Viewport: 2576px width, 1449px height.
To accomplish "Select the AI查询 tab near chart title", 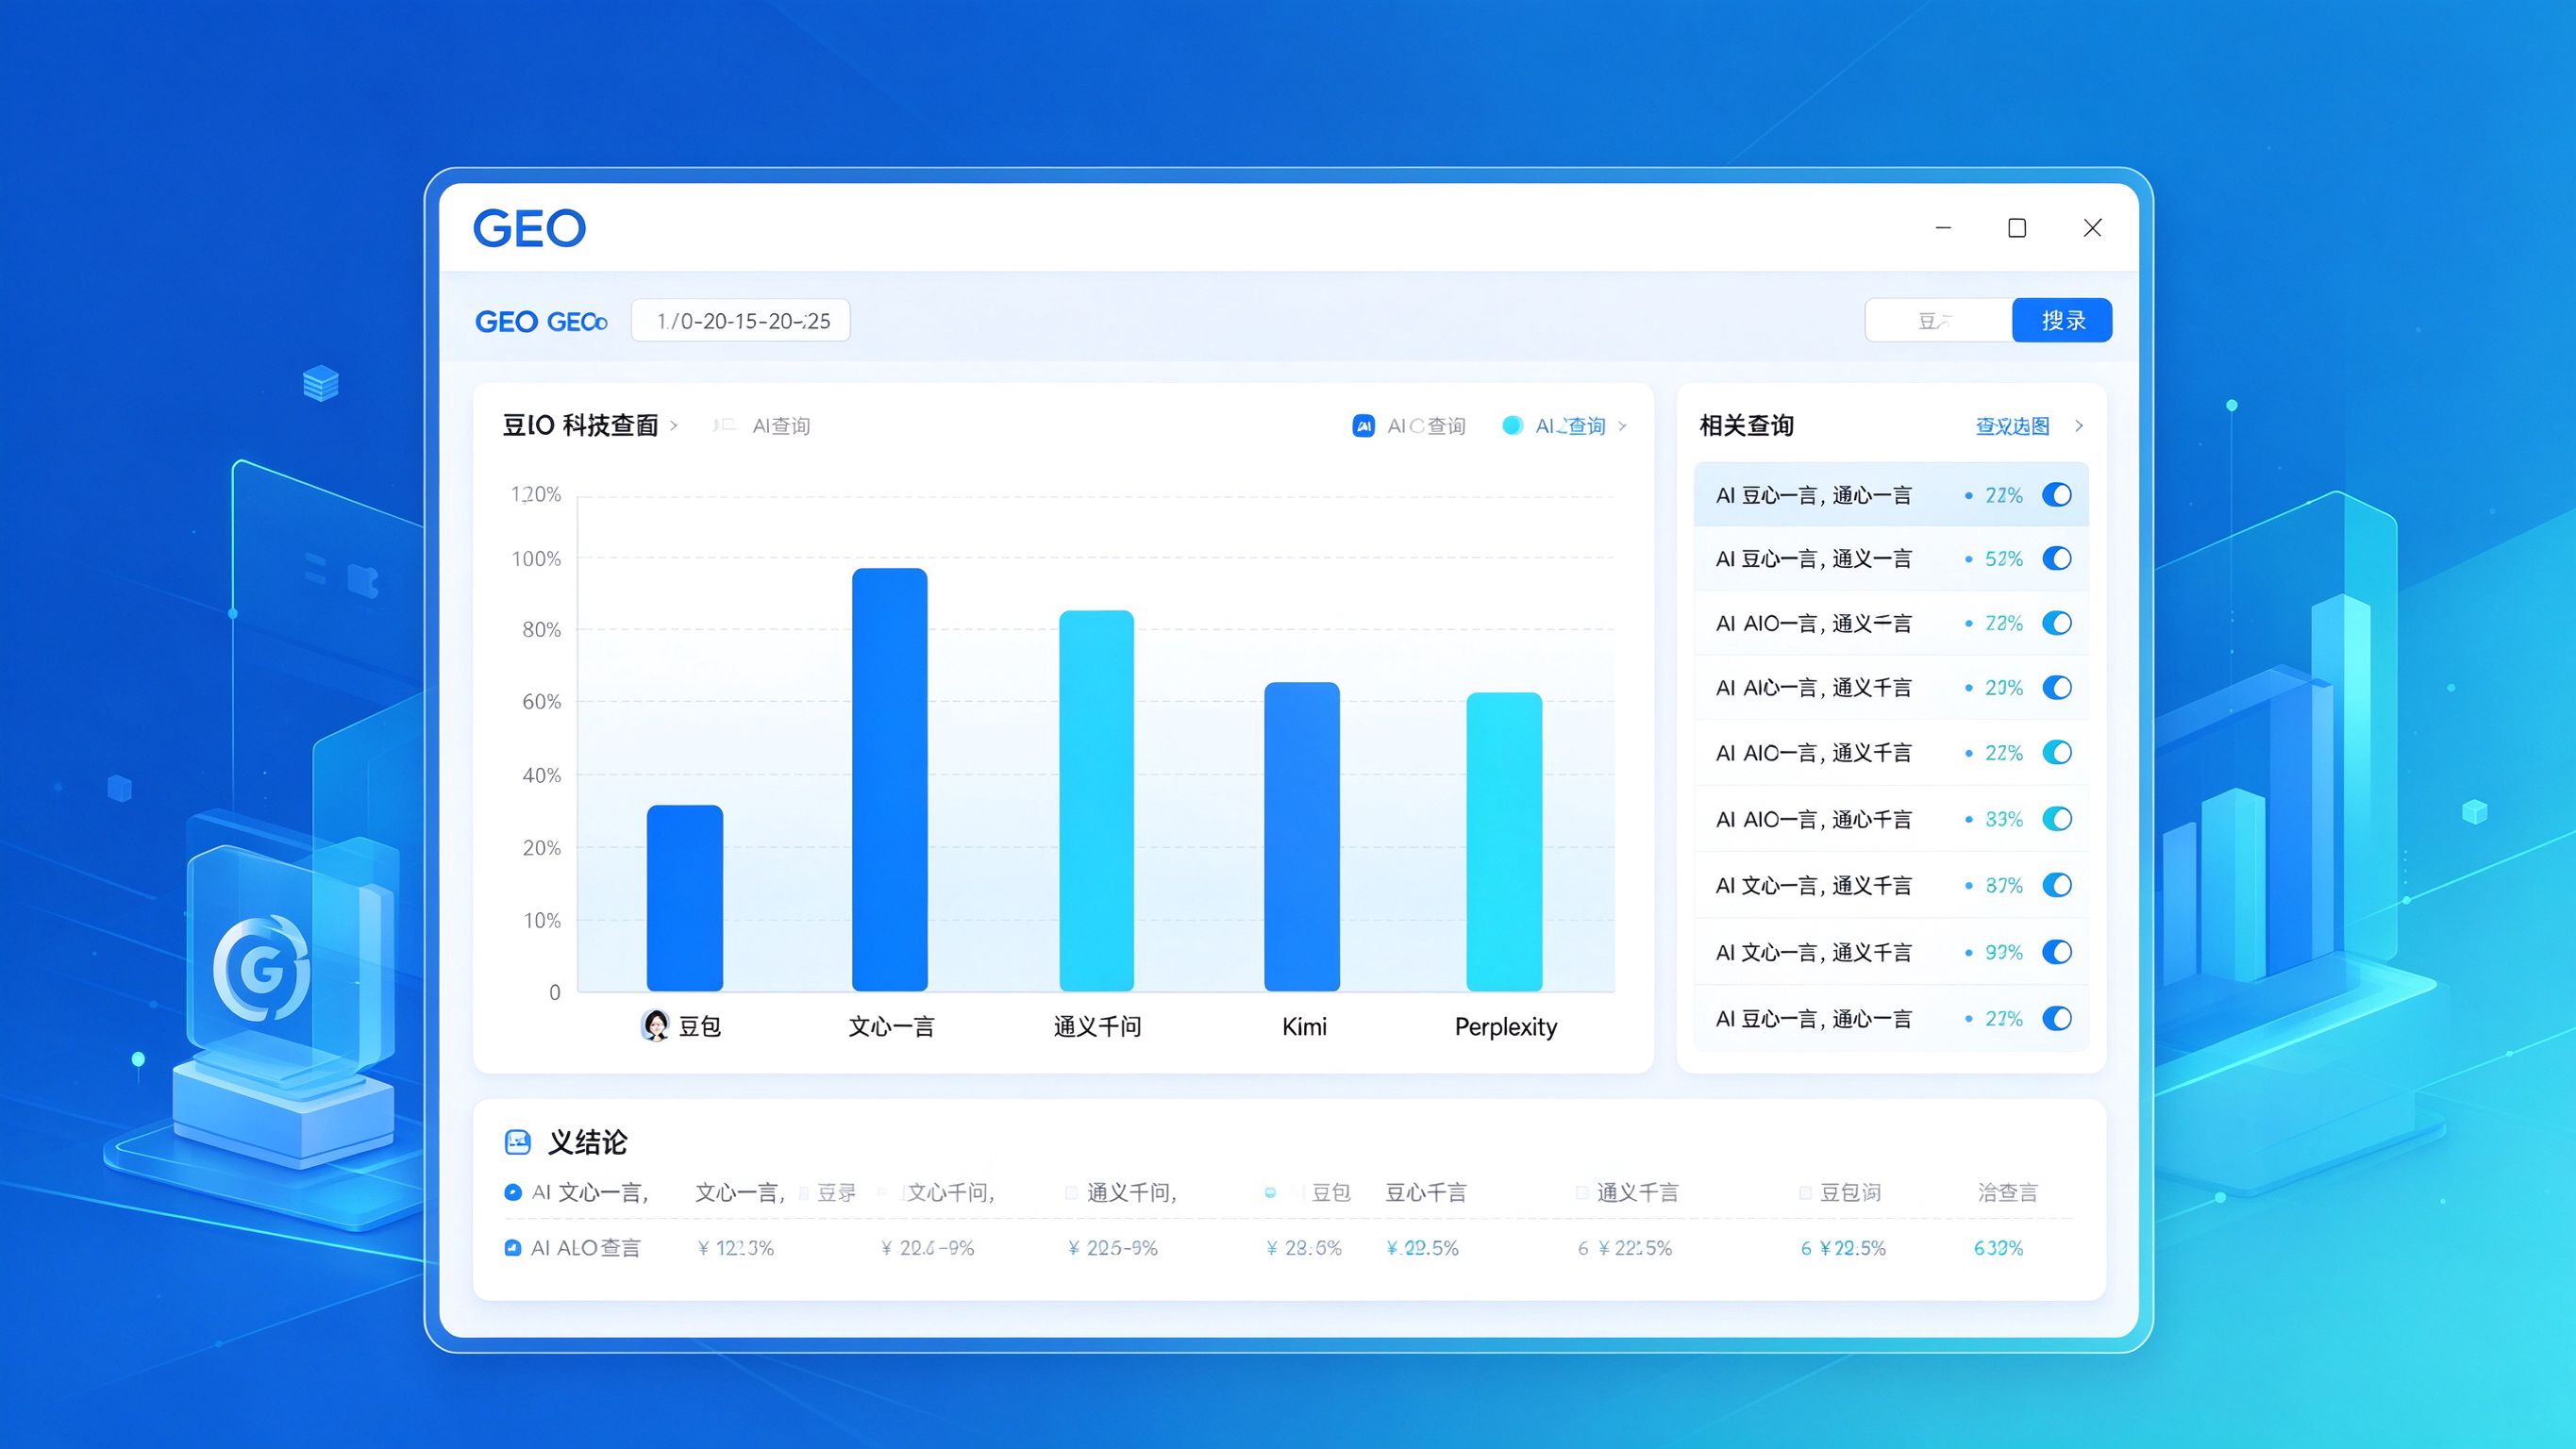I will point(781,426).
